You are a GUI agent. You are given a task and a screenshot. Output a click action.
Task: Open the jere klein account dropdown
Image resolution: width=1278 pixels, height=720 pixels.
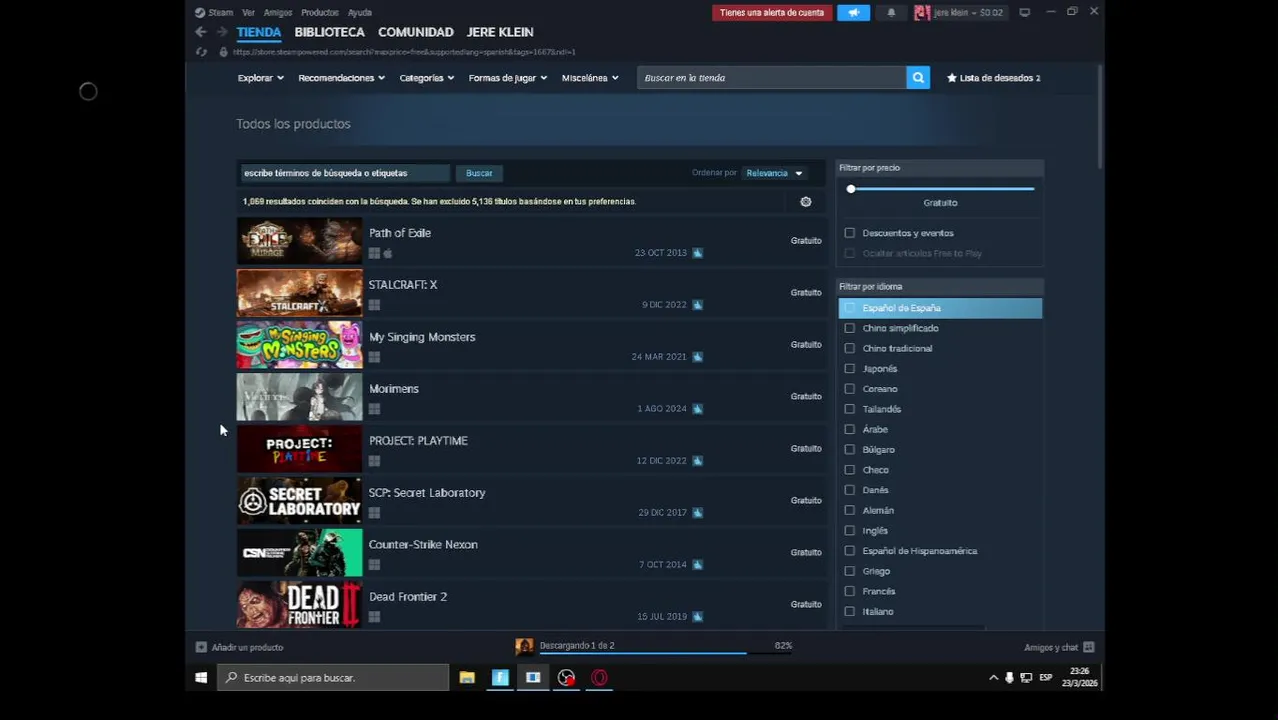[967, 13]
